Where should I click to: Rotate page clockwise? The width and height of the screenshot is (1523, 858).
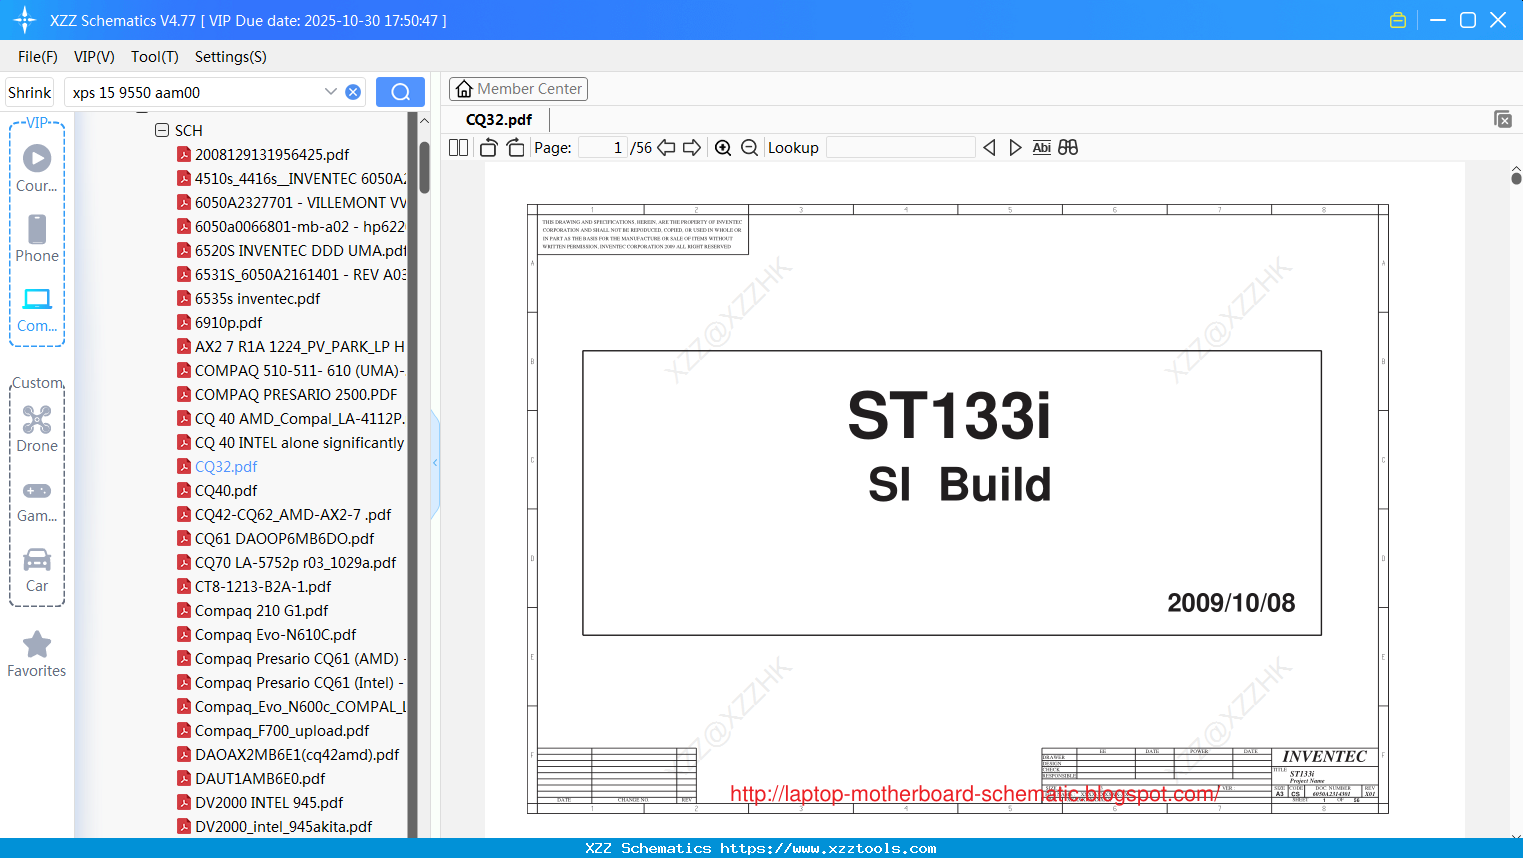[515, 148]
